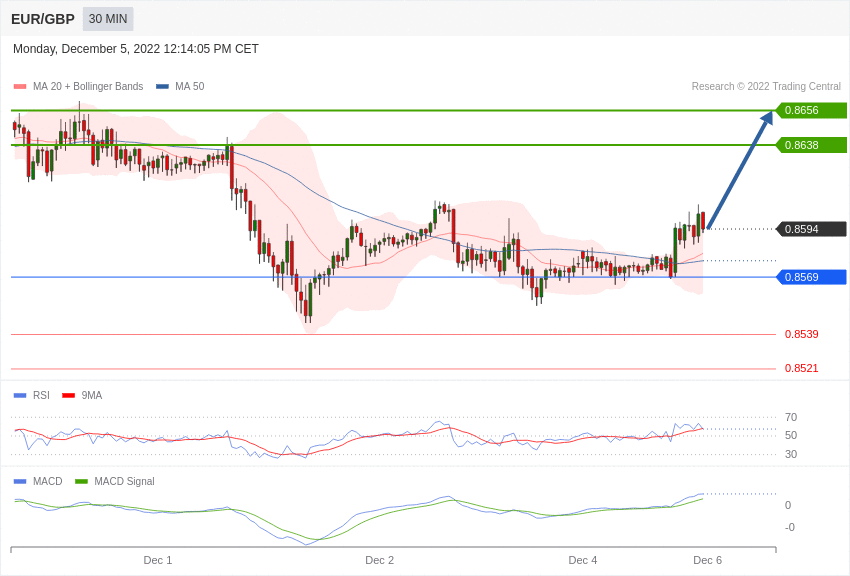
Task: Click the MA 20 + Bollinger Bands legend swatch
Action: (x=20, y=86)
